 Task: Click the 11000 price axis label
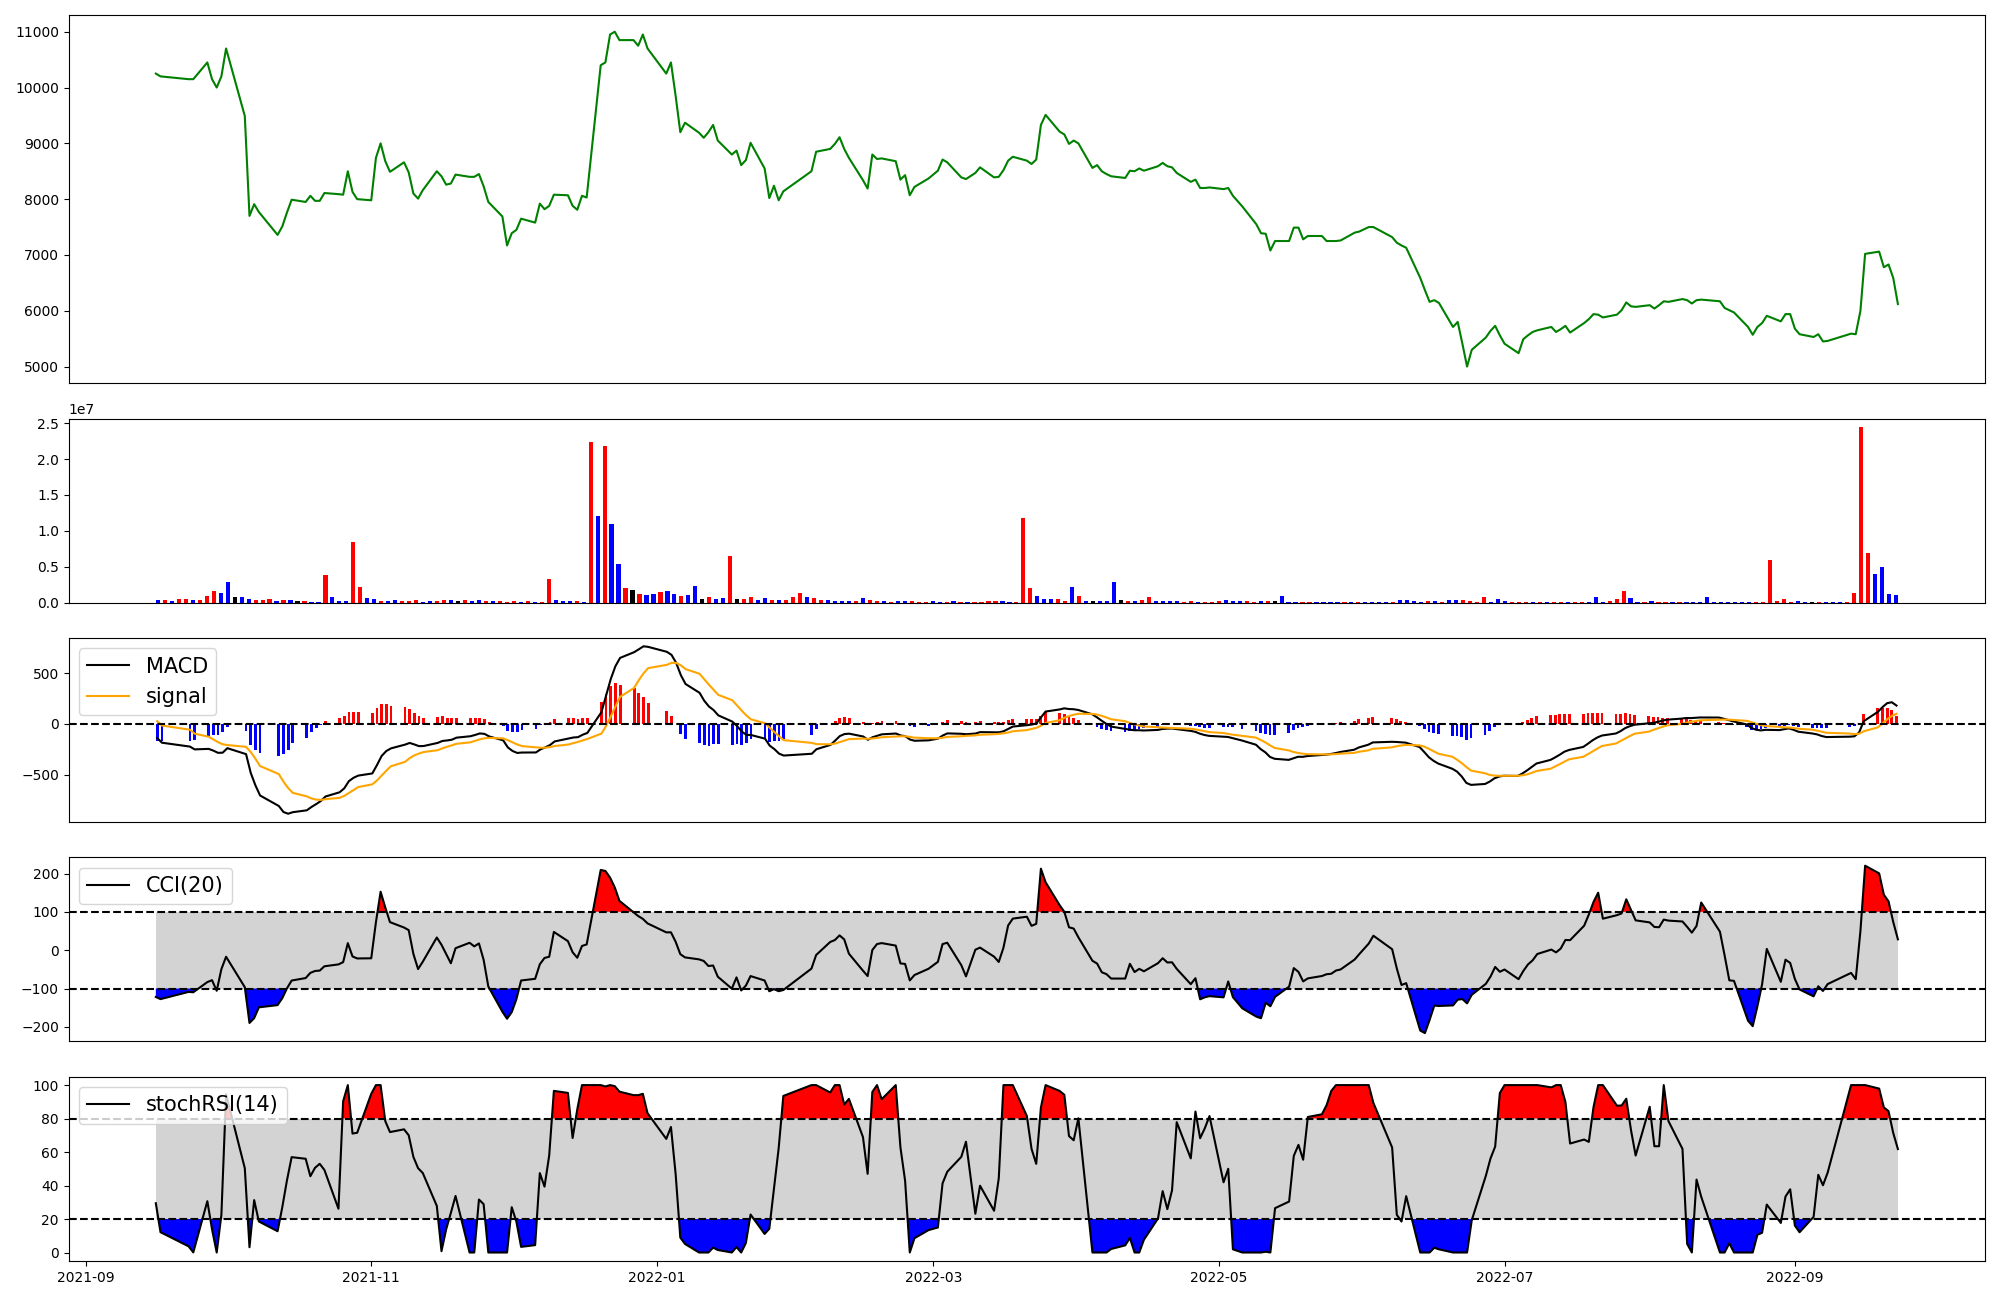(37, 32)
